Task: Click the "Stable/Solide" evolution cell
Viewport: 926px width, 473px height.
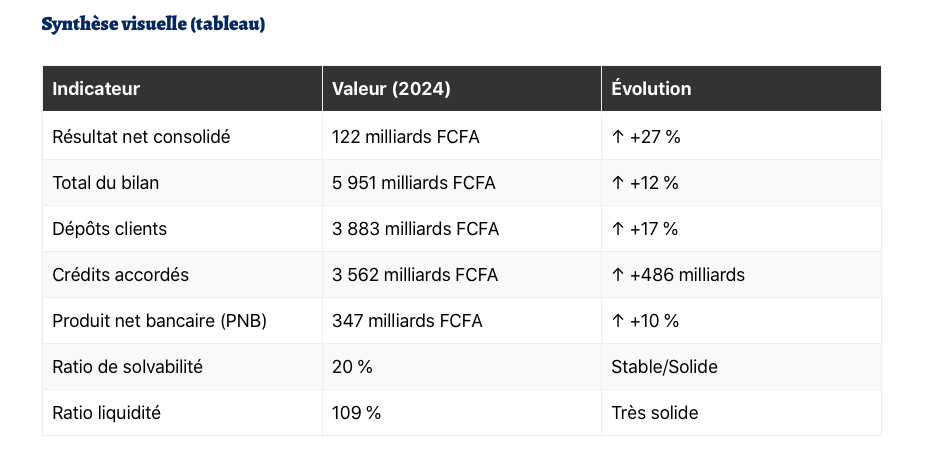Action: 664,367
